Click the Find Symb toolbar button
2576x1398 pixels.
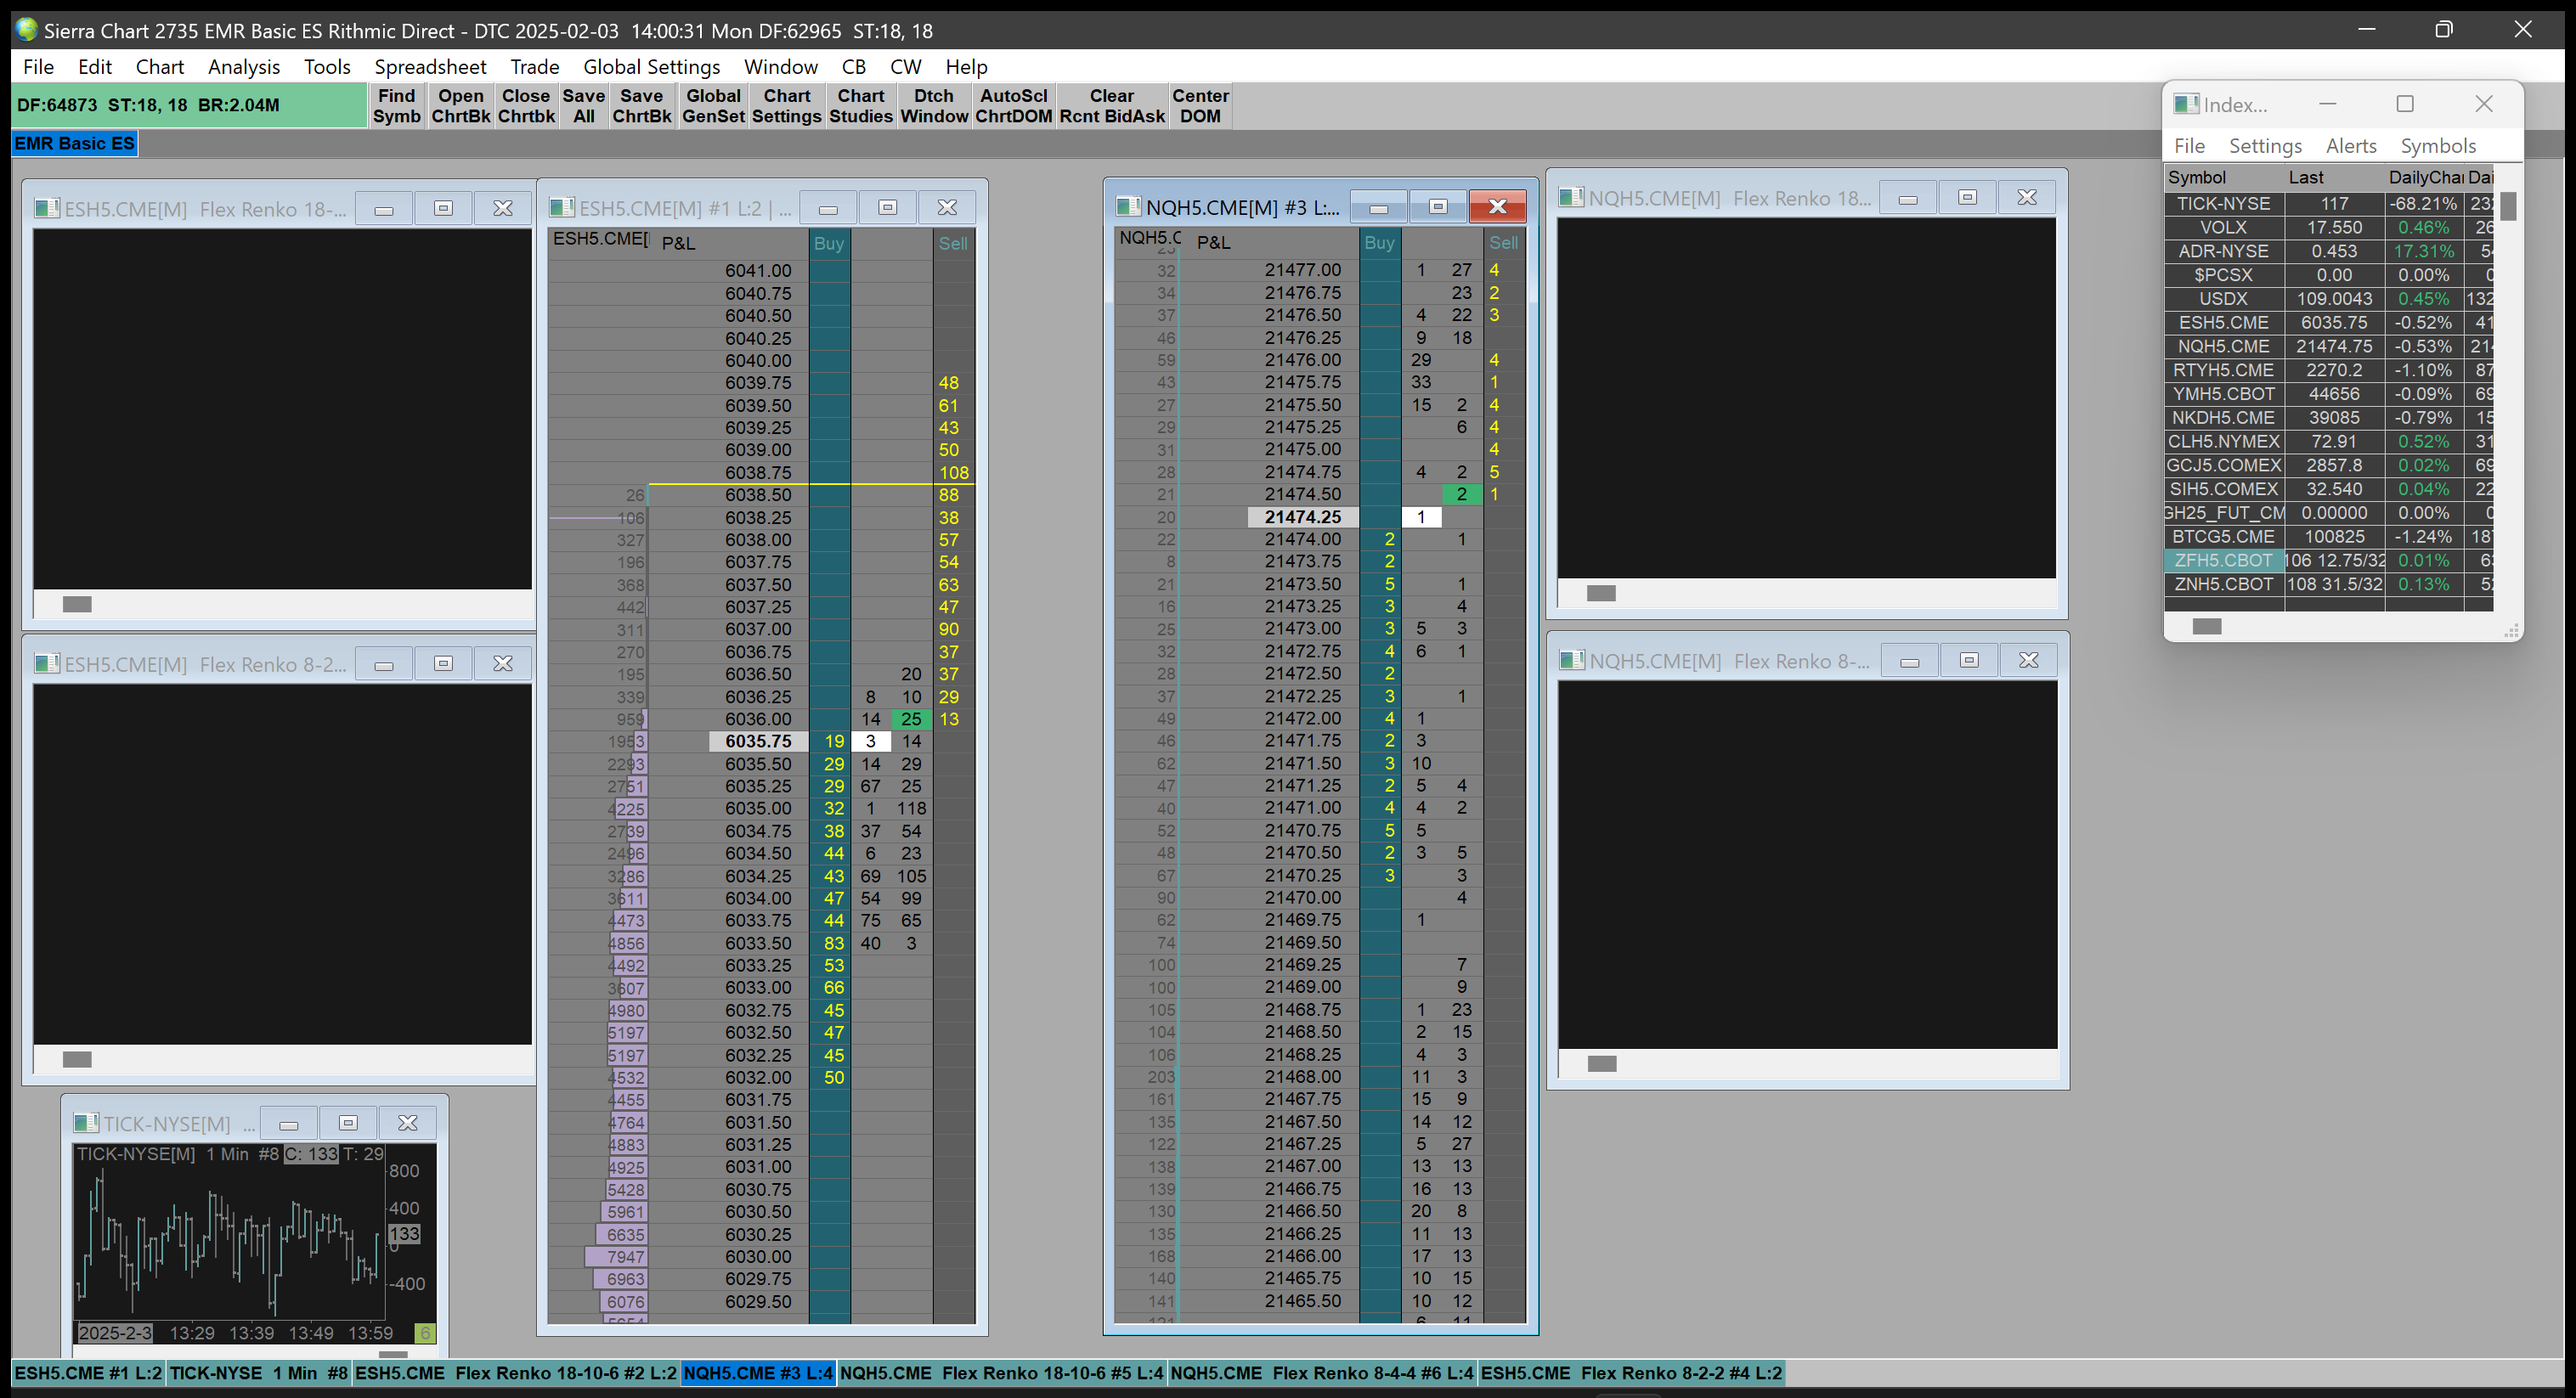coord(396,105)
